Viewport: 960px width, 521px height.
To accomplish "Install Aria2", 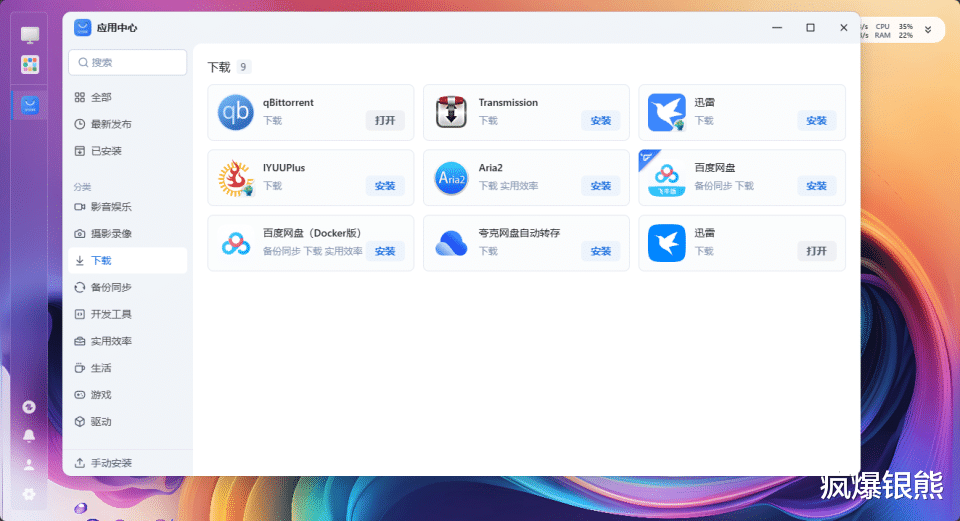I will click(x=601, y=186).
